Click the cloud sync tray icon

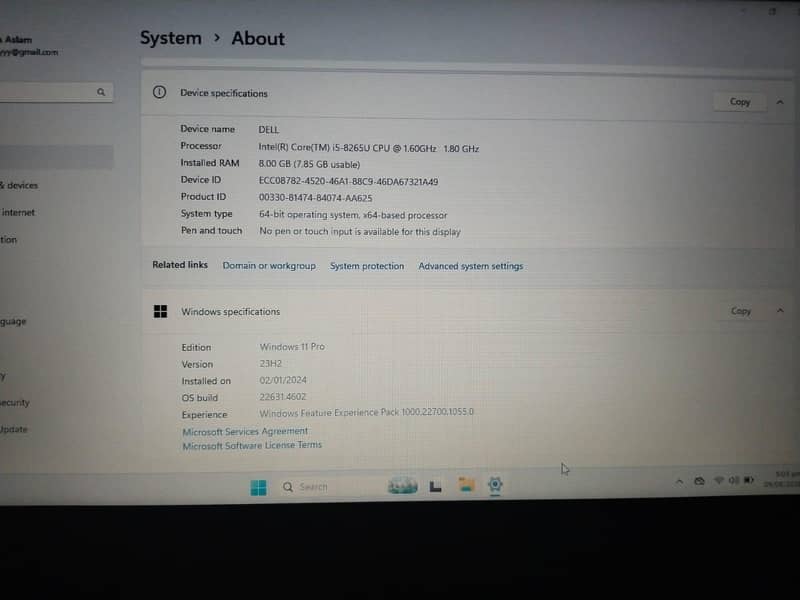tap(699, 481)
